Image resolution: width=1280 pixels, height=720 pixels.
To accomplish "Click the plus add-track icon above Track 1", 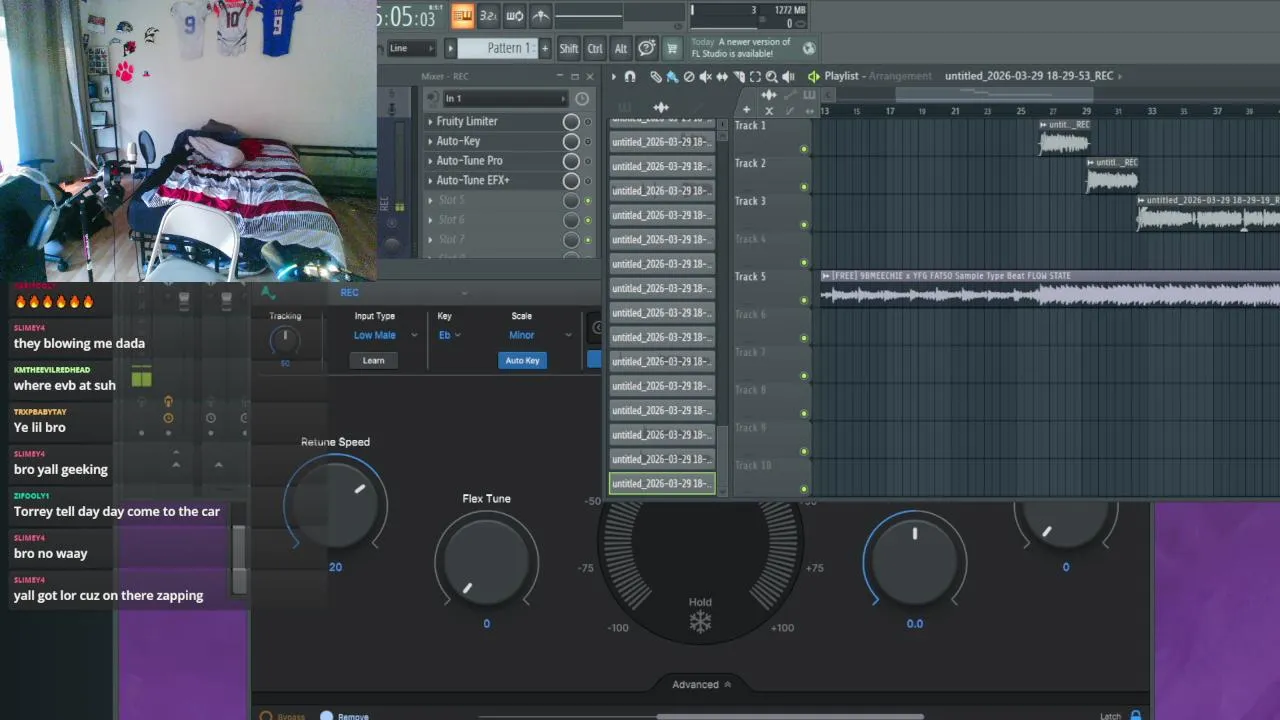I will click(x=746, y=110).
